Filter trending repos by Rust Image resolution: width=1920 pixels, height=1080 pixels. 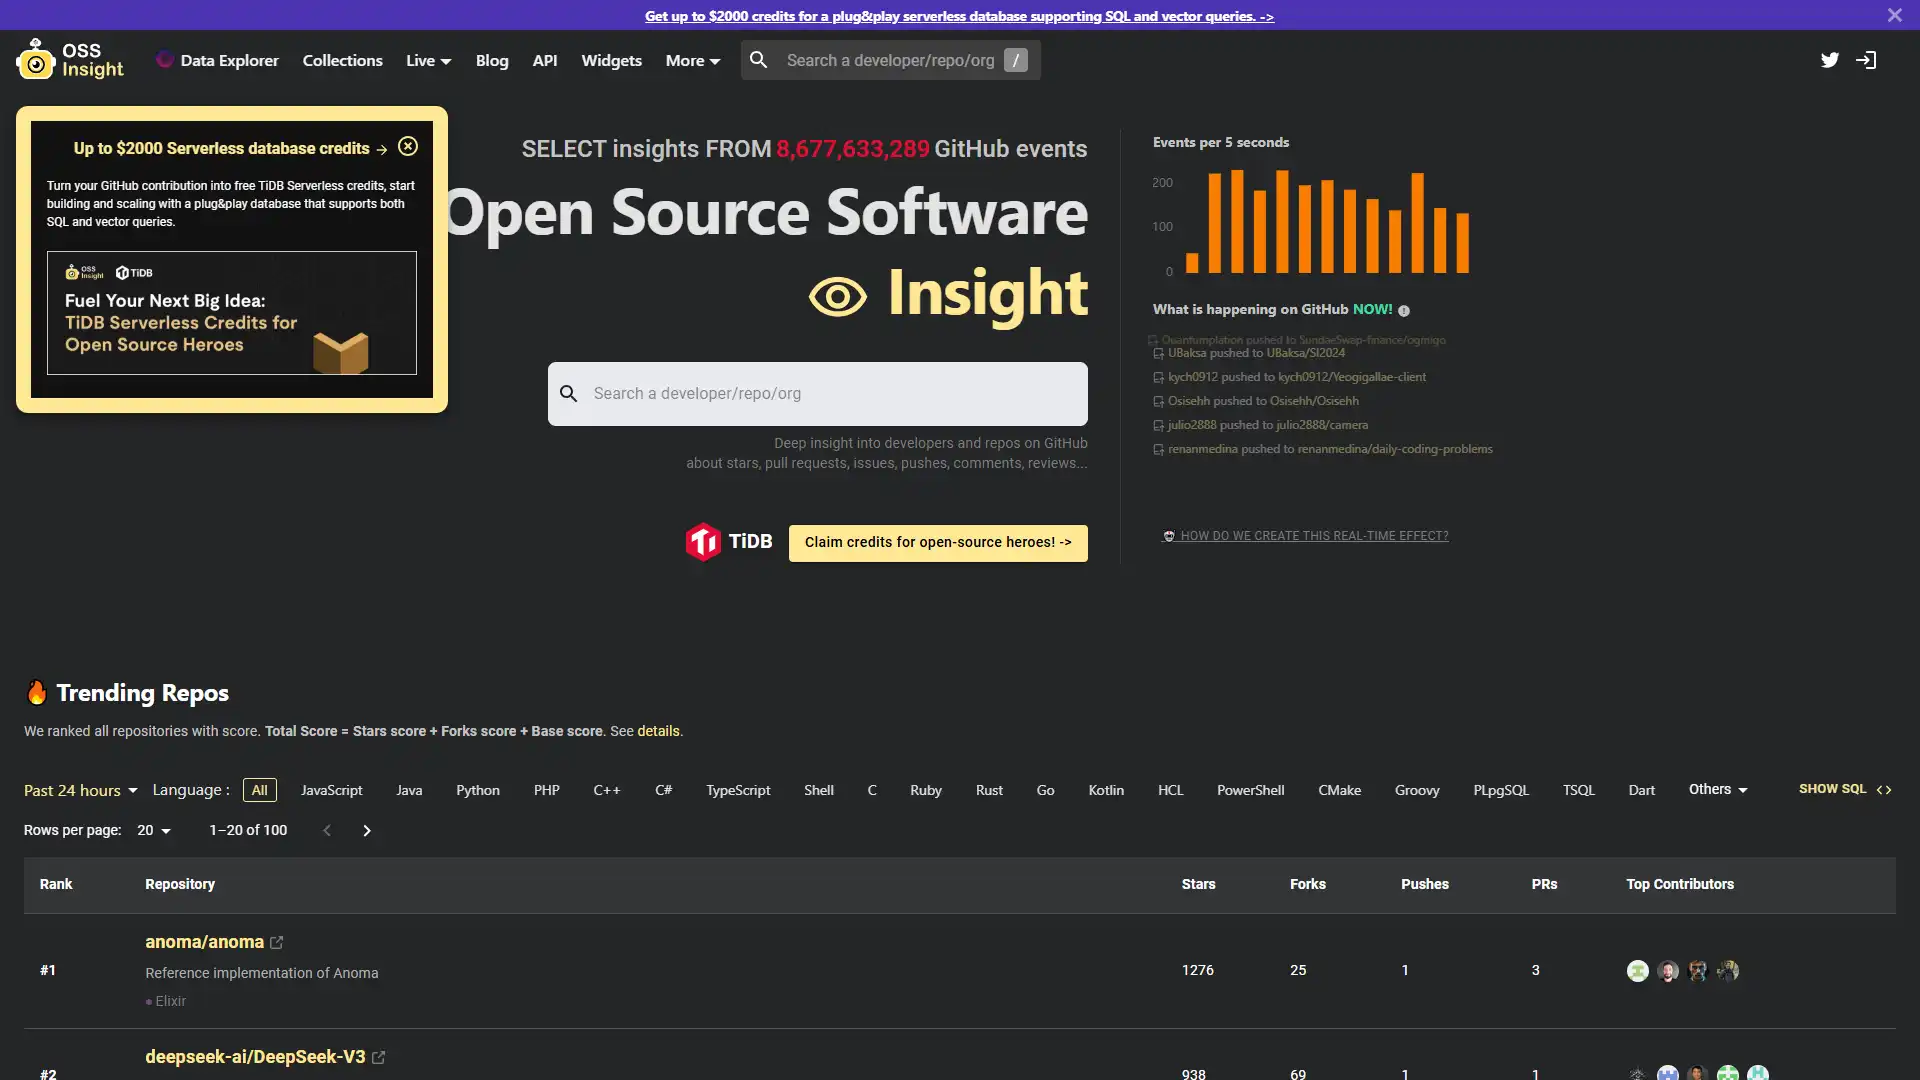989,790
